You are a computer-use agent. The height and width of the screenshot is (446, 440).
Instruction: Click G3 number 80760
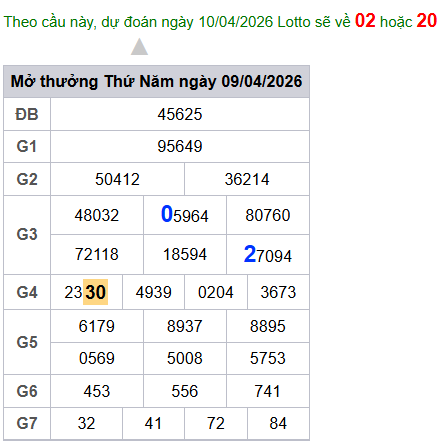pos(268,215)
